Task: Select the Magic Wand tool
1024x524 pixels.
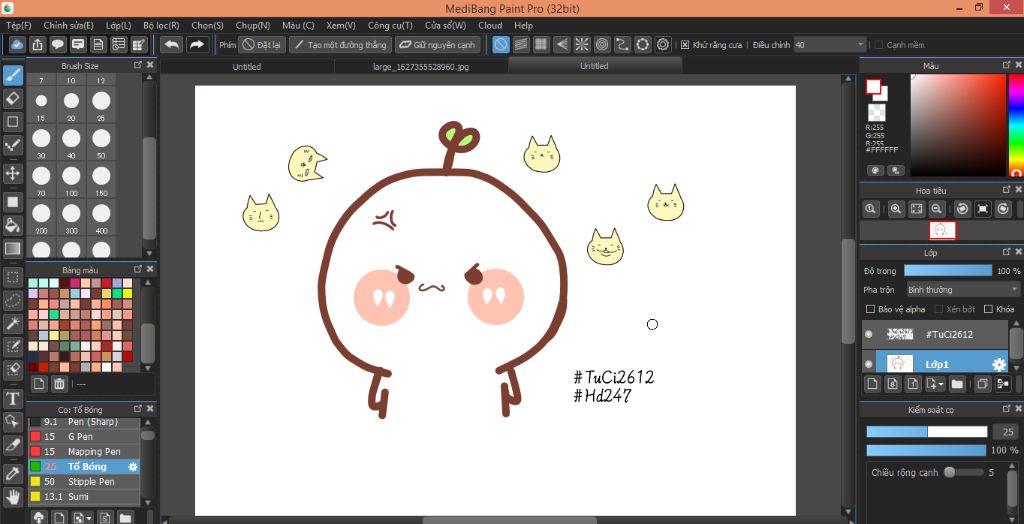Action: [13, 323]
